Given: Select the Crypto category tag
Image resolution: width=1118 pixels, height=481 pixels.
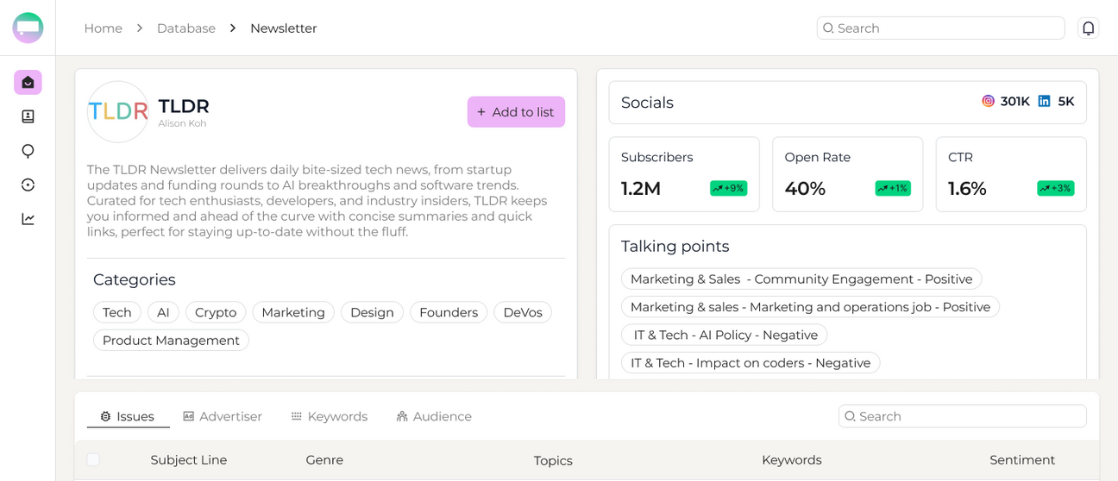Looking at the screenshot, I should [216, 312].
